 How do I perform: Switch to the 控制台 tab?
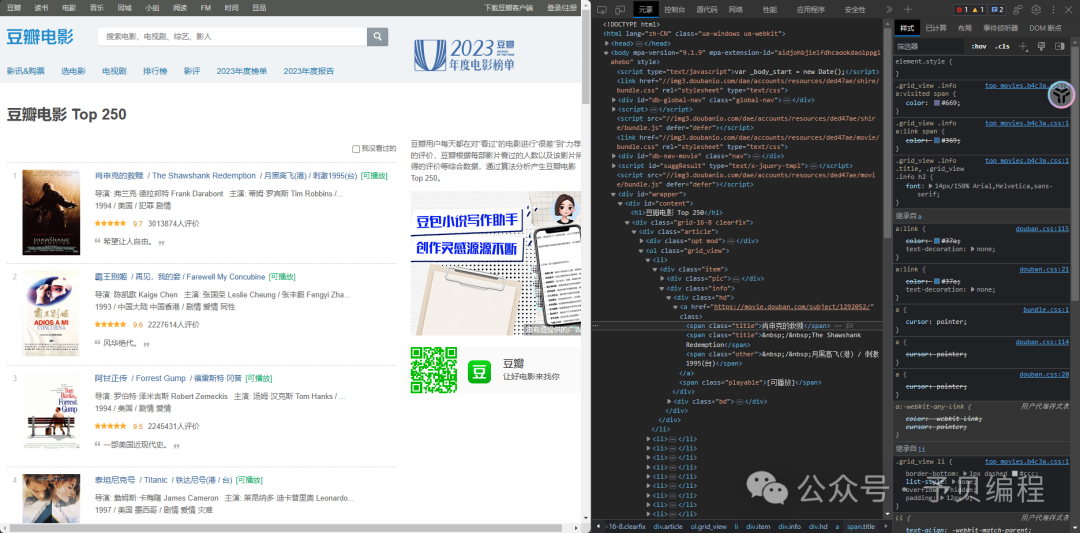click(674, 10)
